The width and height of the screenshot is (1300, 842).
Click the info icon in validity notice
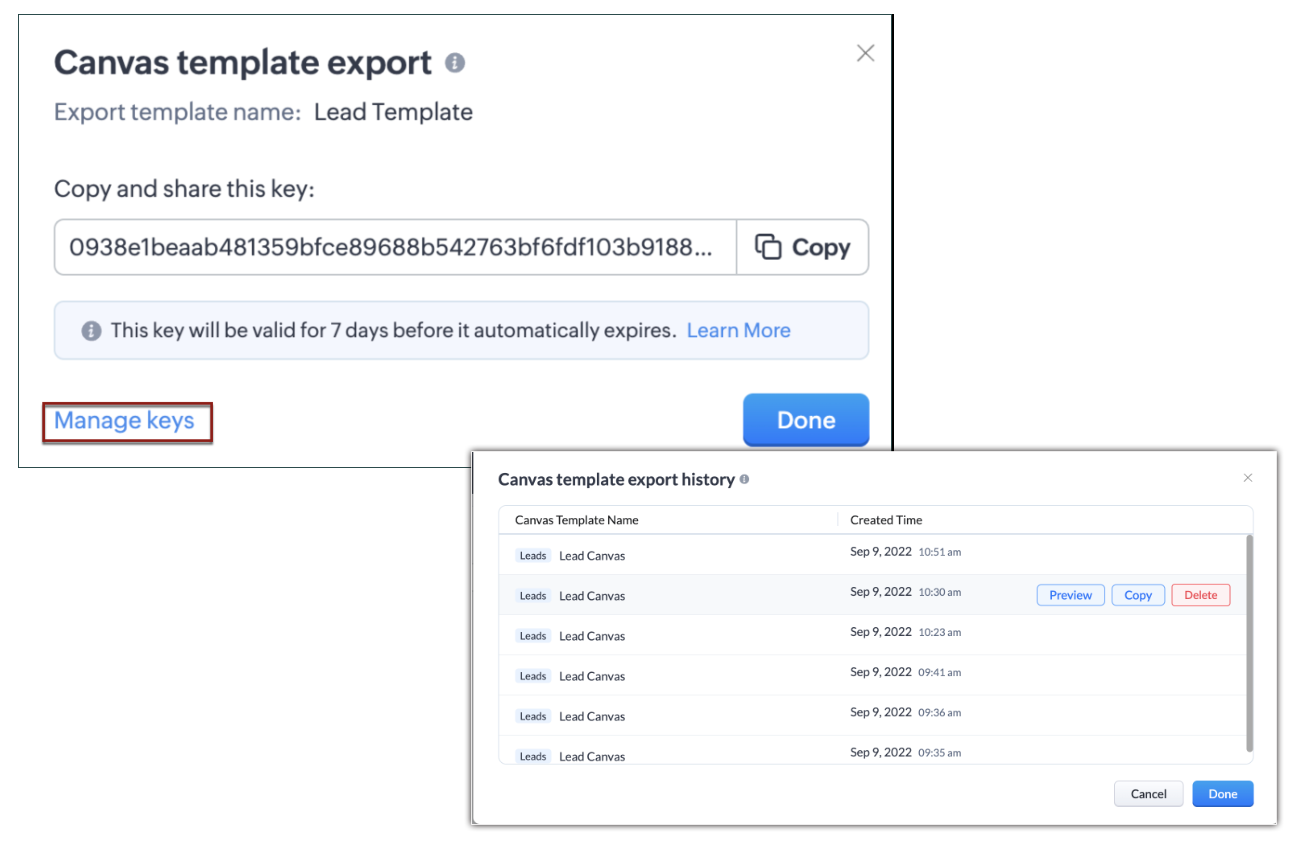pos(91,331)
